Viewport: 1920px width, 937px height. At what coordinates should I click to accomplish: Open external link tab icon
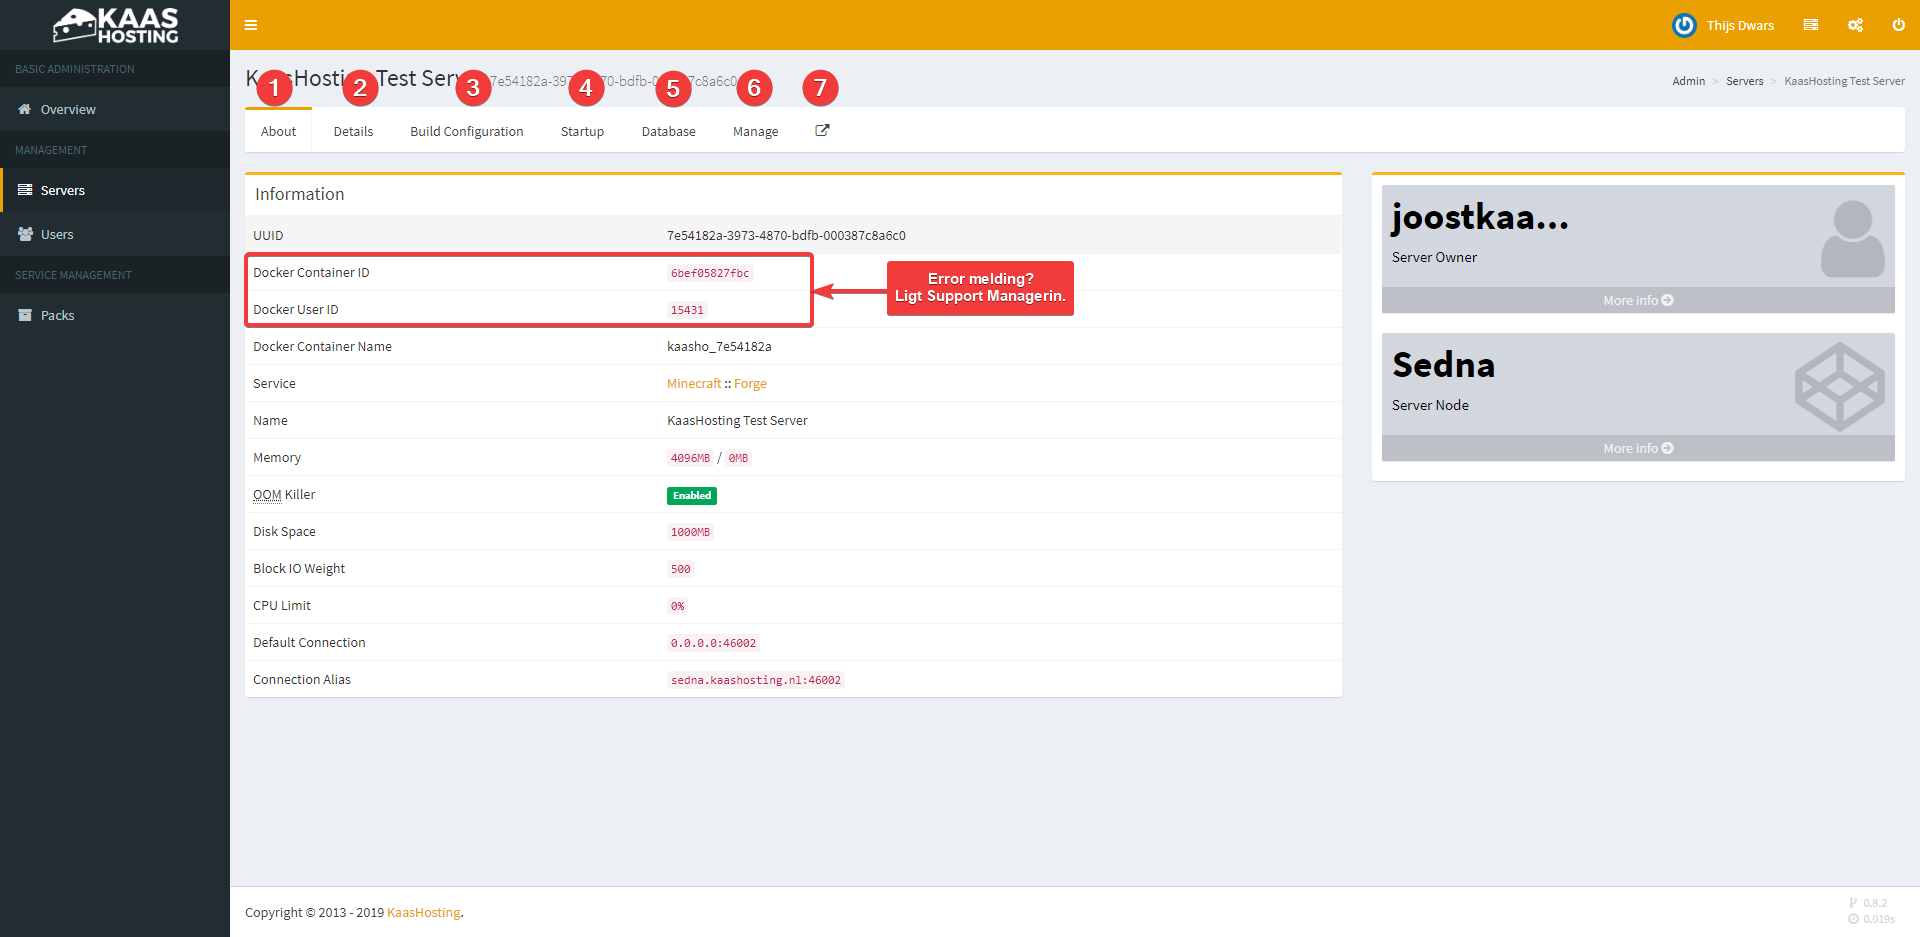coord(822,131)
